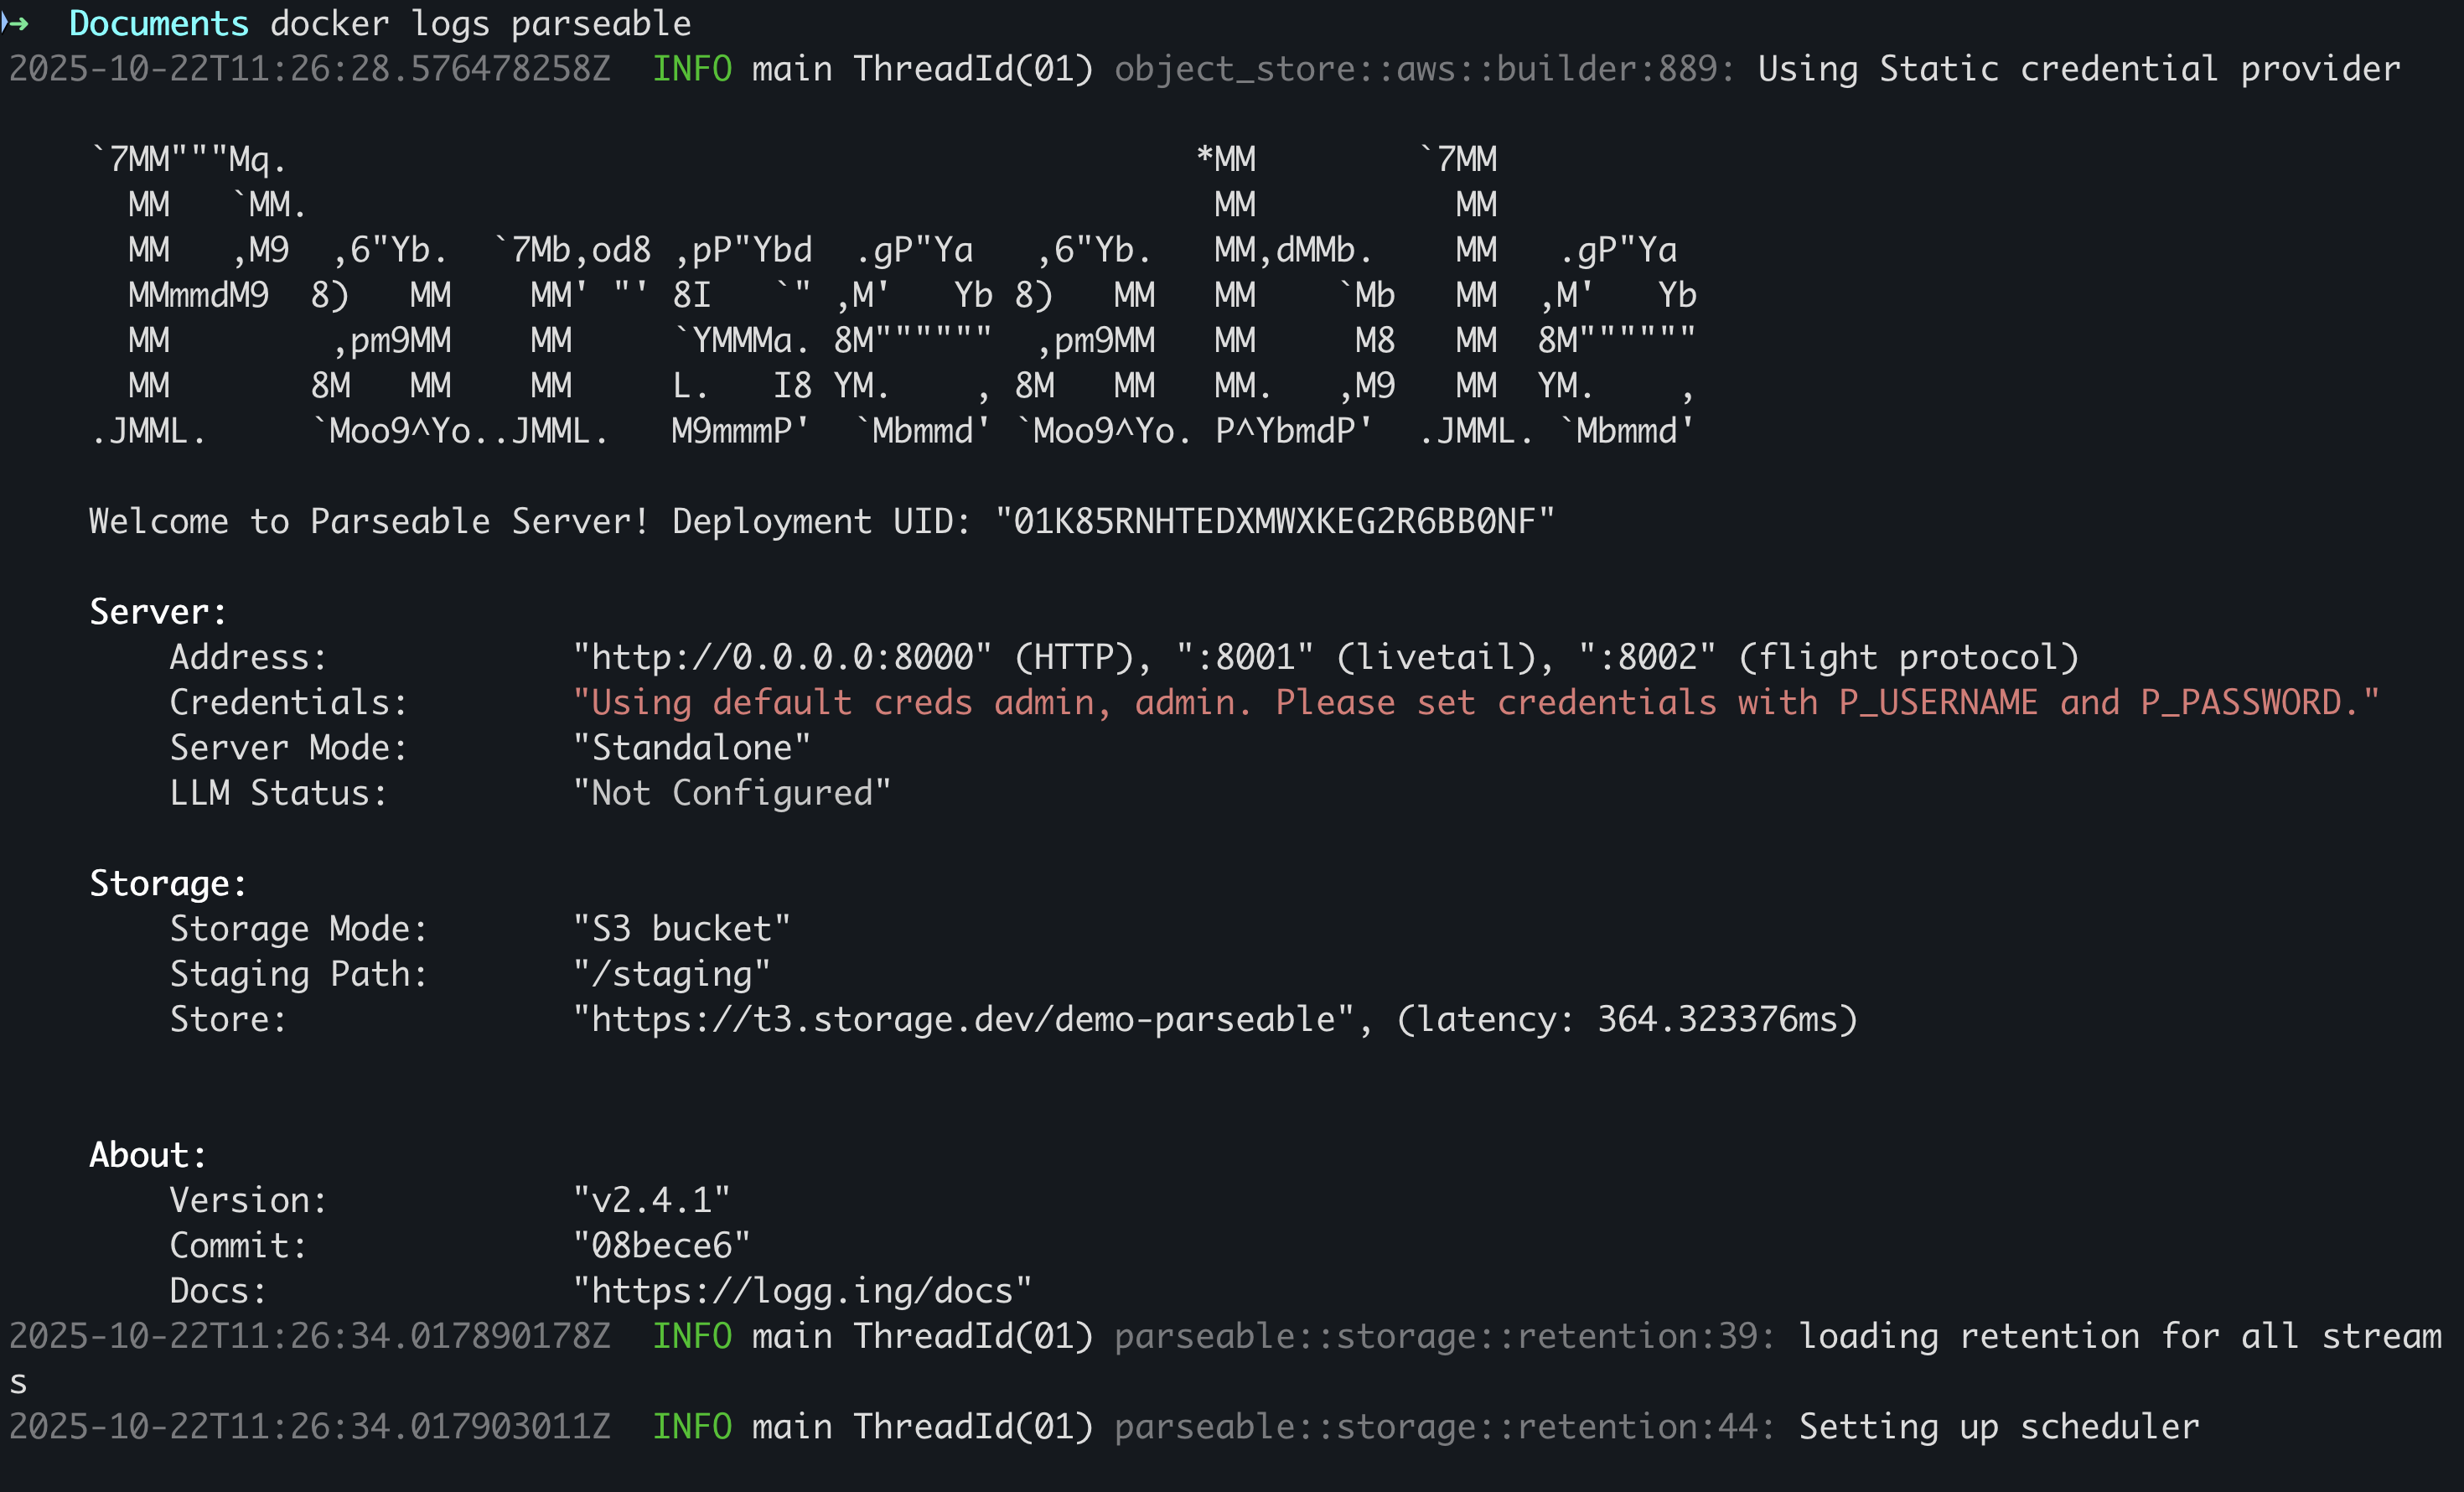The height and width of the screenshot is (1492, 2464).
Task: Click the docker logs parseable command
Action: pyautogui.click(x=480, y=23)
